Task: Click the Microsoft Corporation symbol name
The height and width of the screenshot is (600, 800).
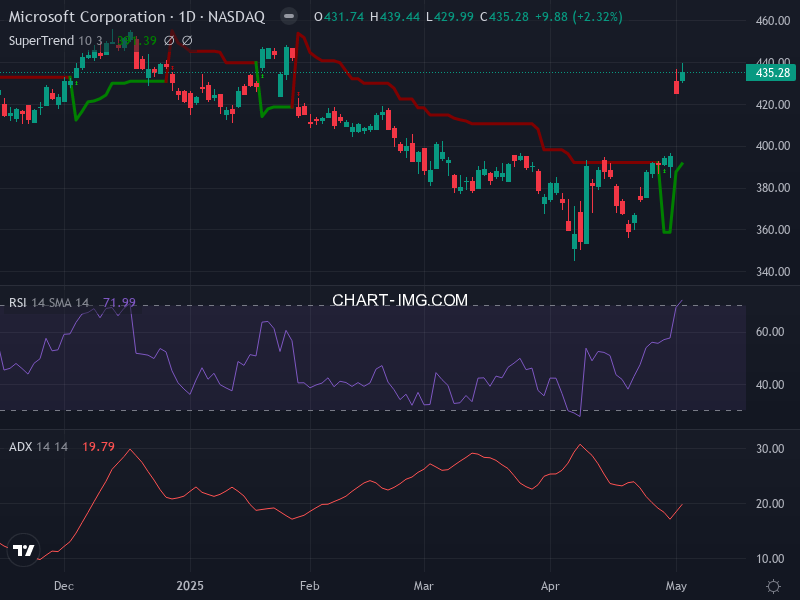Action: pos(87,17)
